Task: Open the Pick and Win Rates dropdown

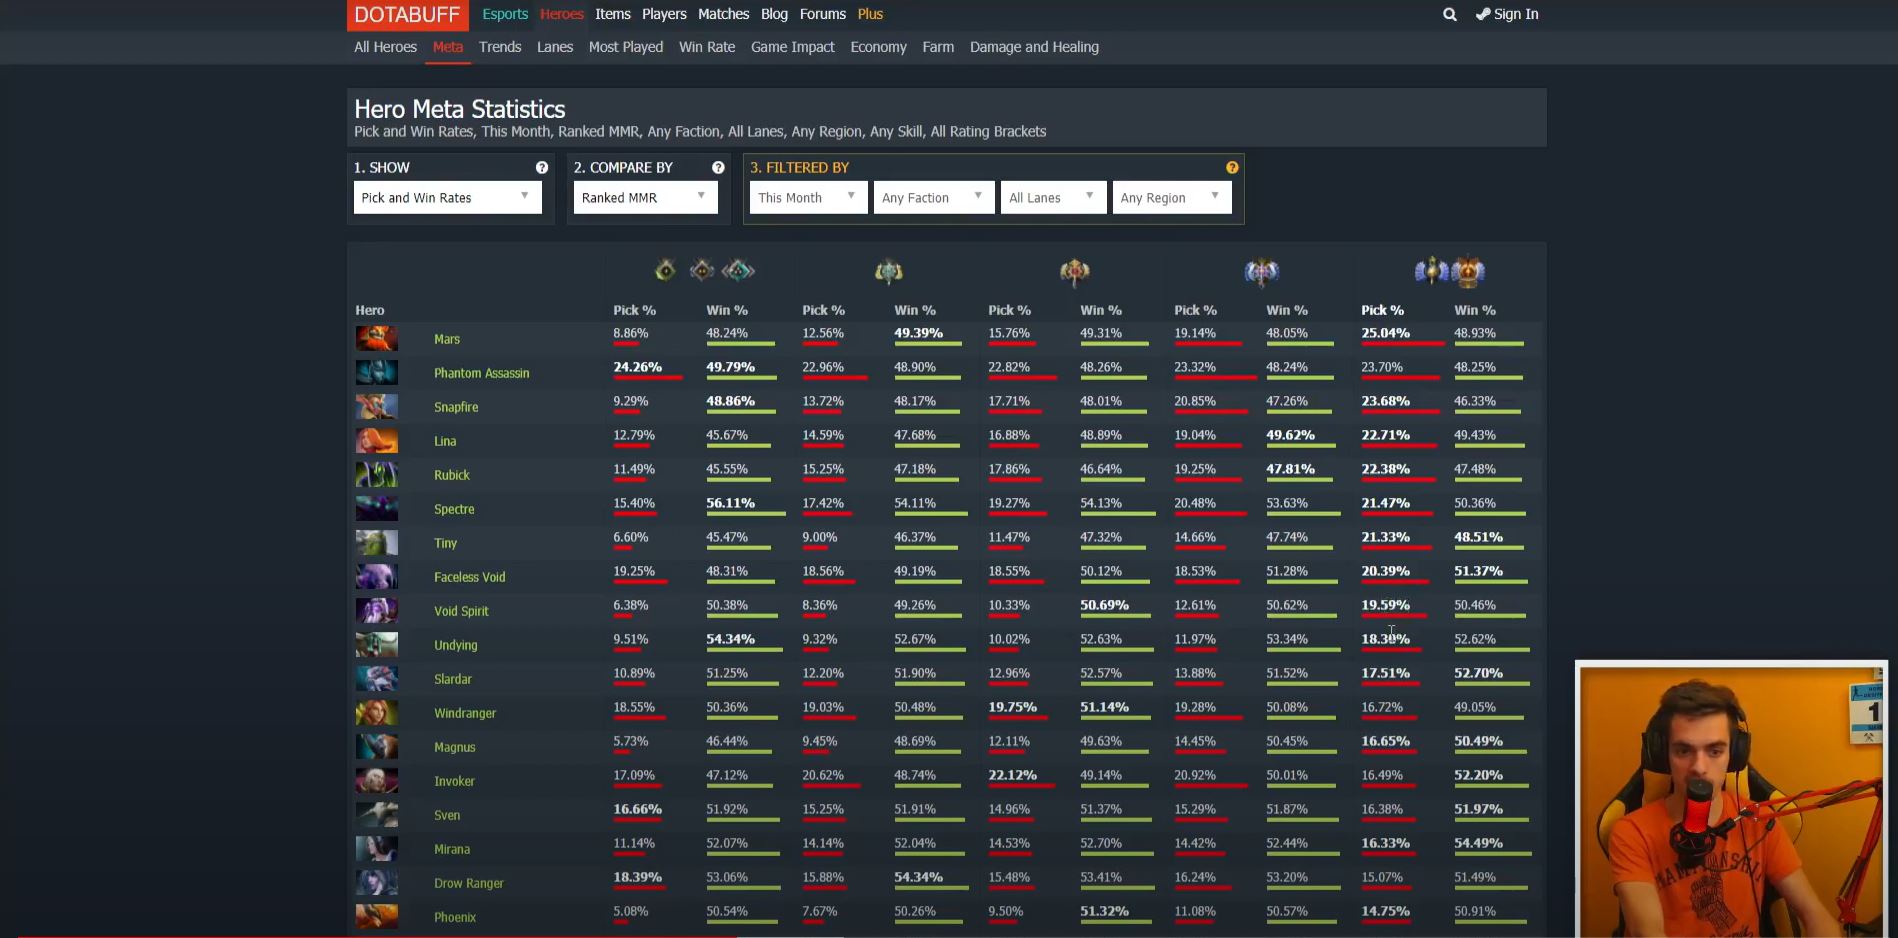Action: click(x=447, y=197)
